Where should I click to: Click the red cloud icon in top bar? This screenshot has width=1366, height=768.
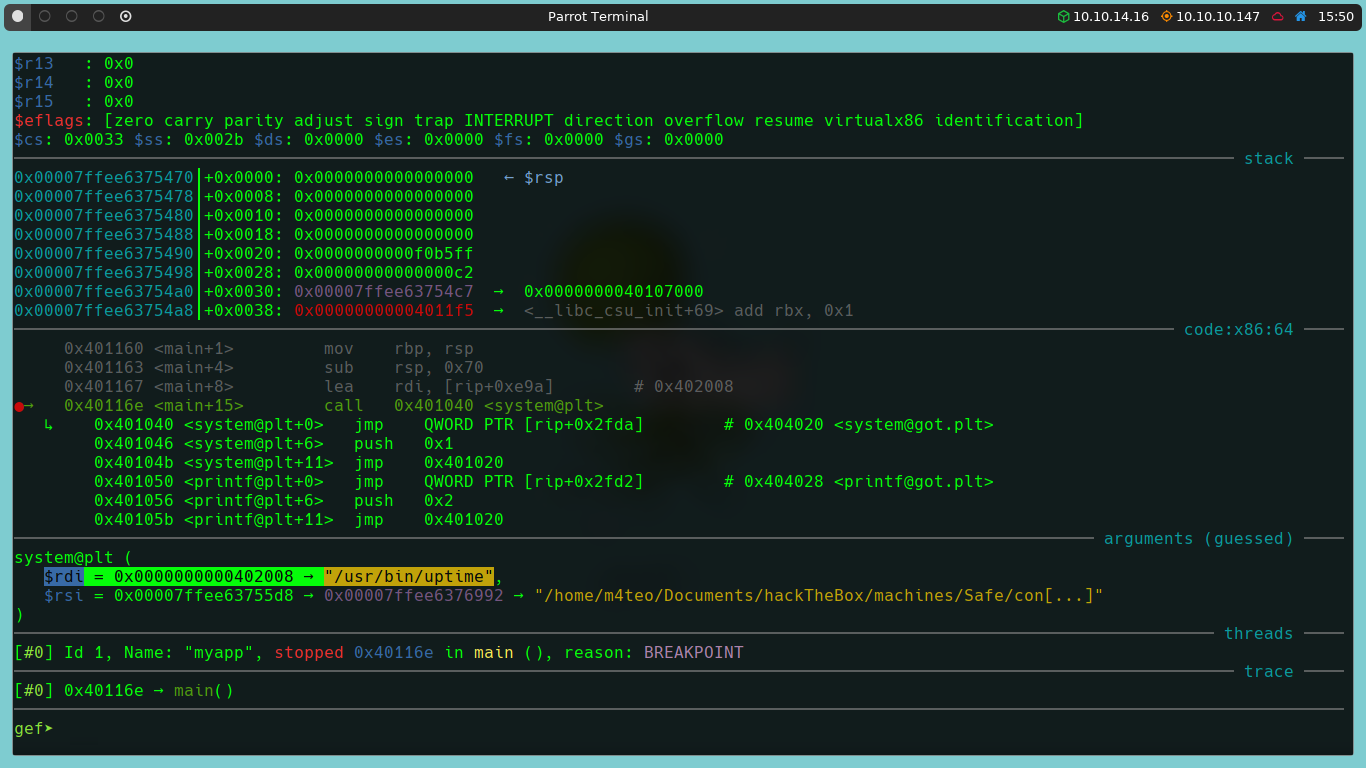point(1277,16)
